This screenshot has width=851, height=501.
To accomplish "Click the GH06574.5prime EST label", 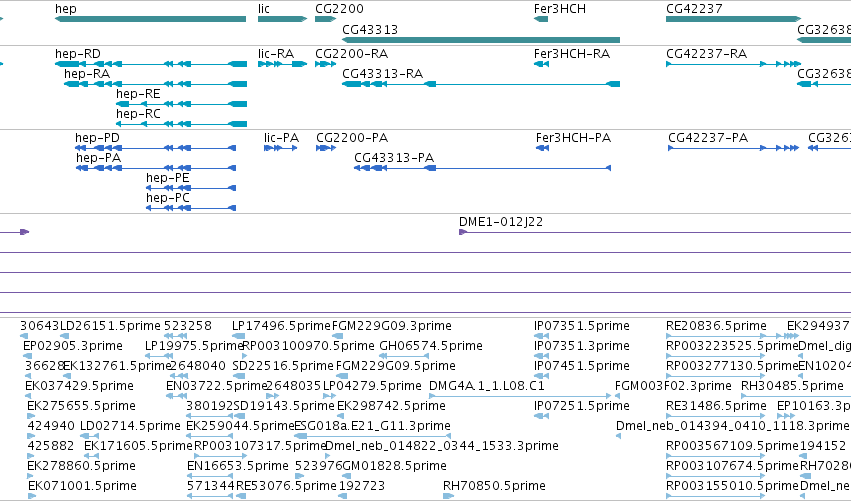I will pos(431,346).
